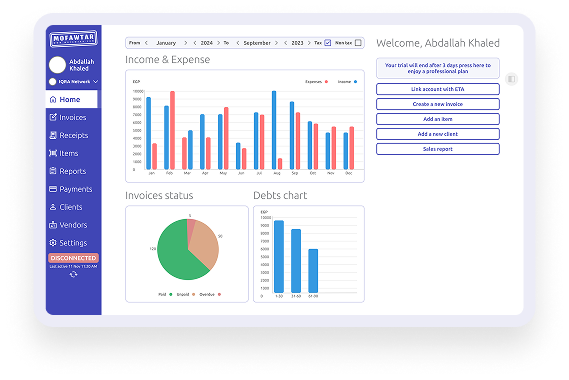Viewport: 569px width, 380px height.
Task: Check the Non tax checkbox
Action: (358, 43)
